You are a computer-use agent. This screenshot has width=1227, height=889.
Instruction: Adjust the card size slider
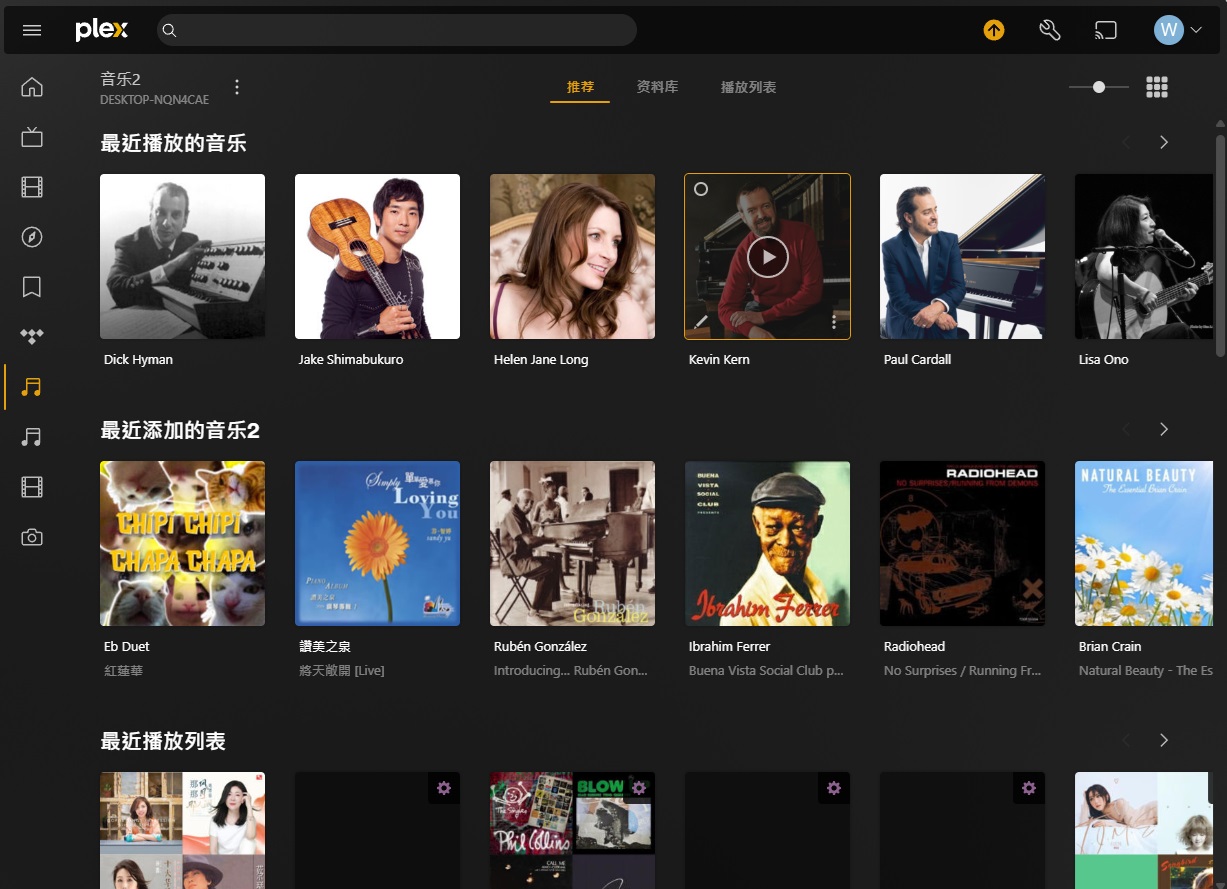pos(1097,87)
